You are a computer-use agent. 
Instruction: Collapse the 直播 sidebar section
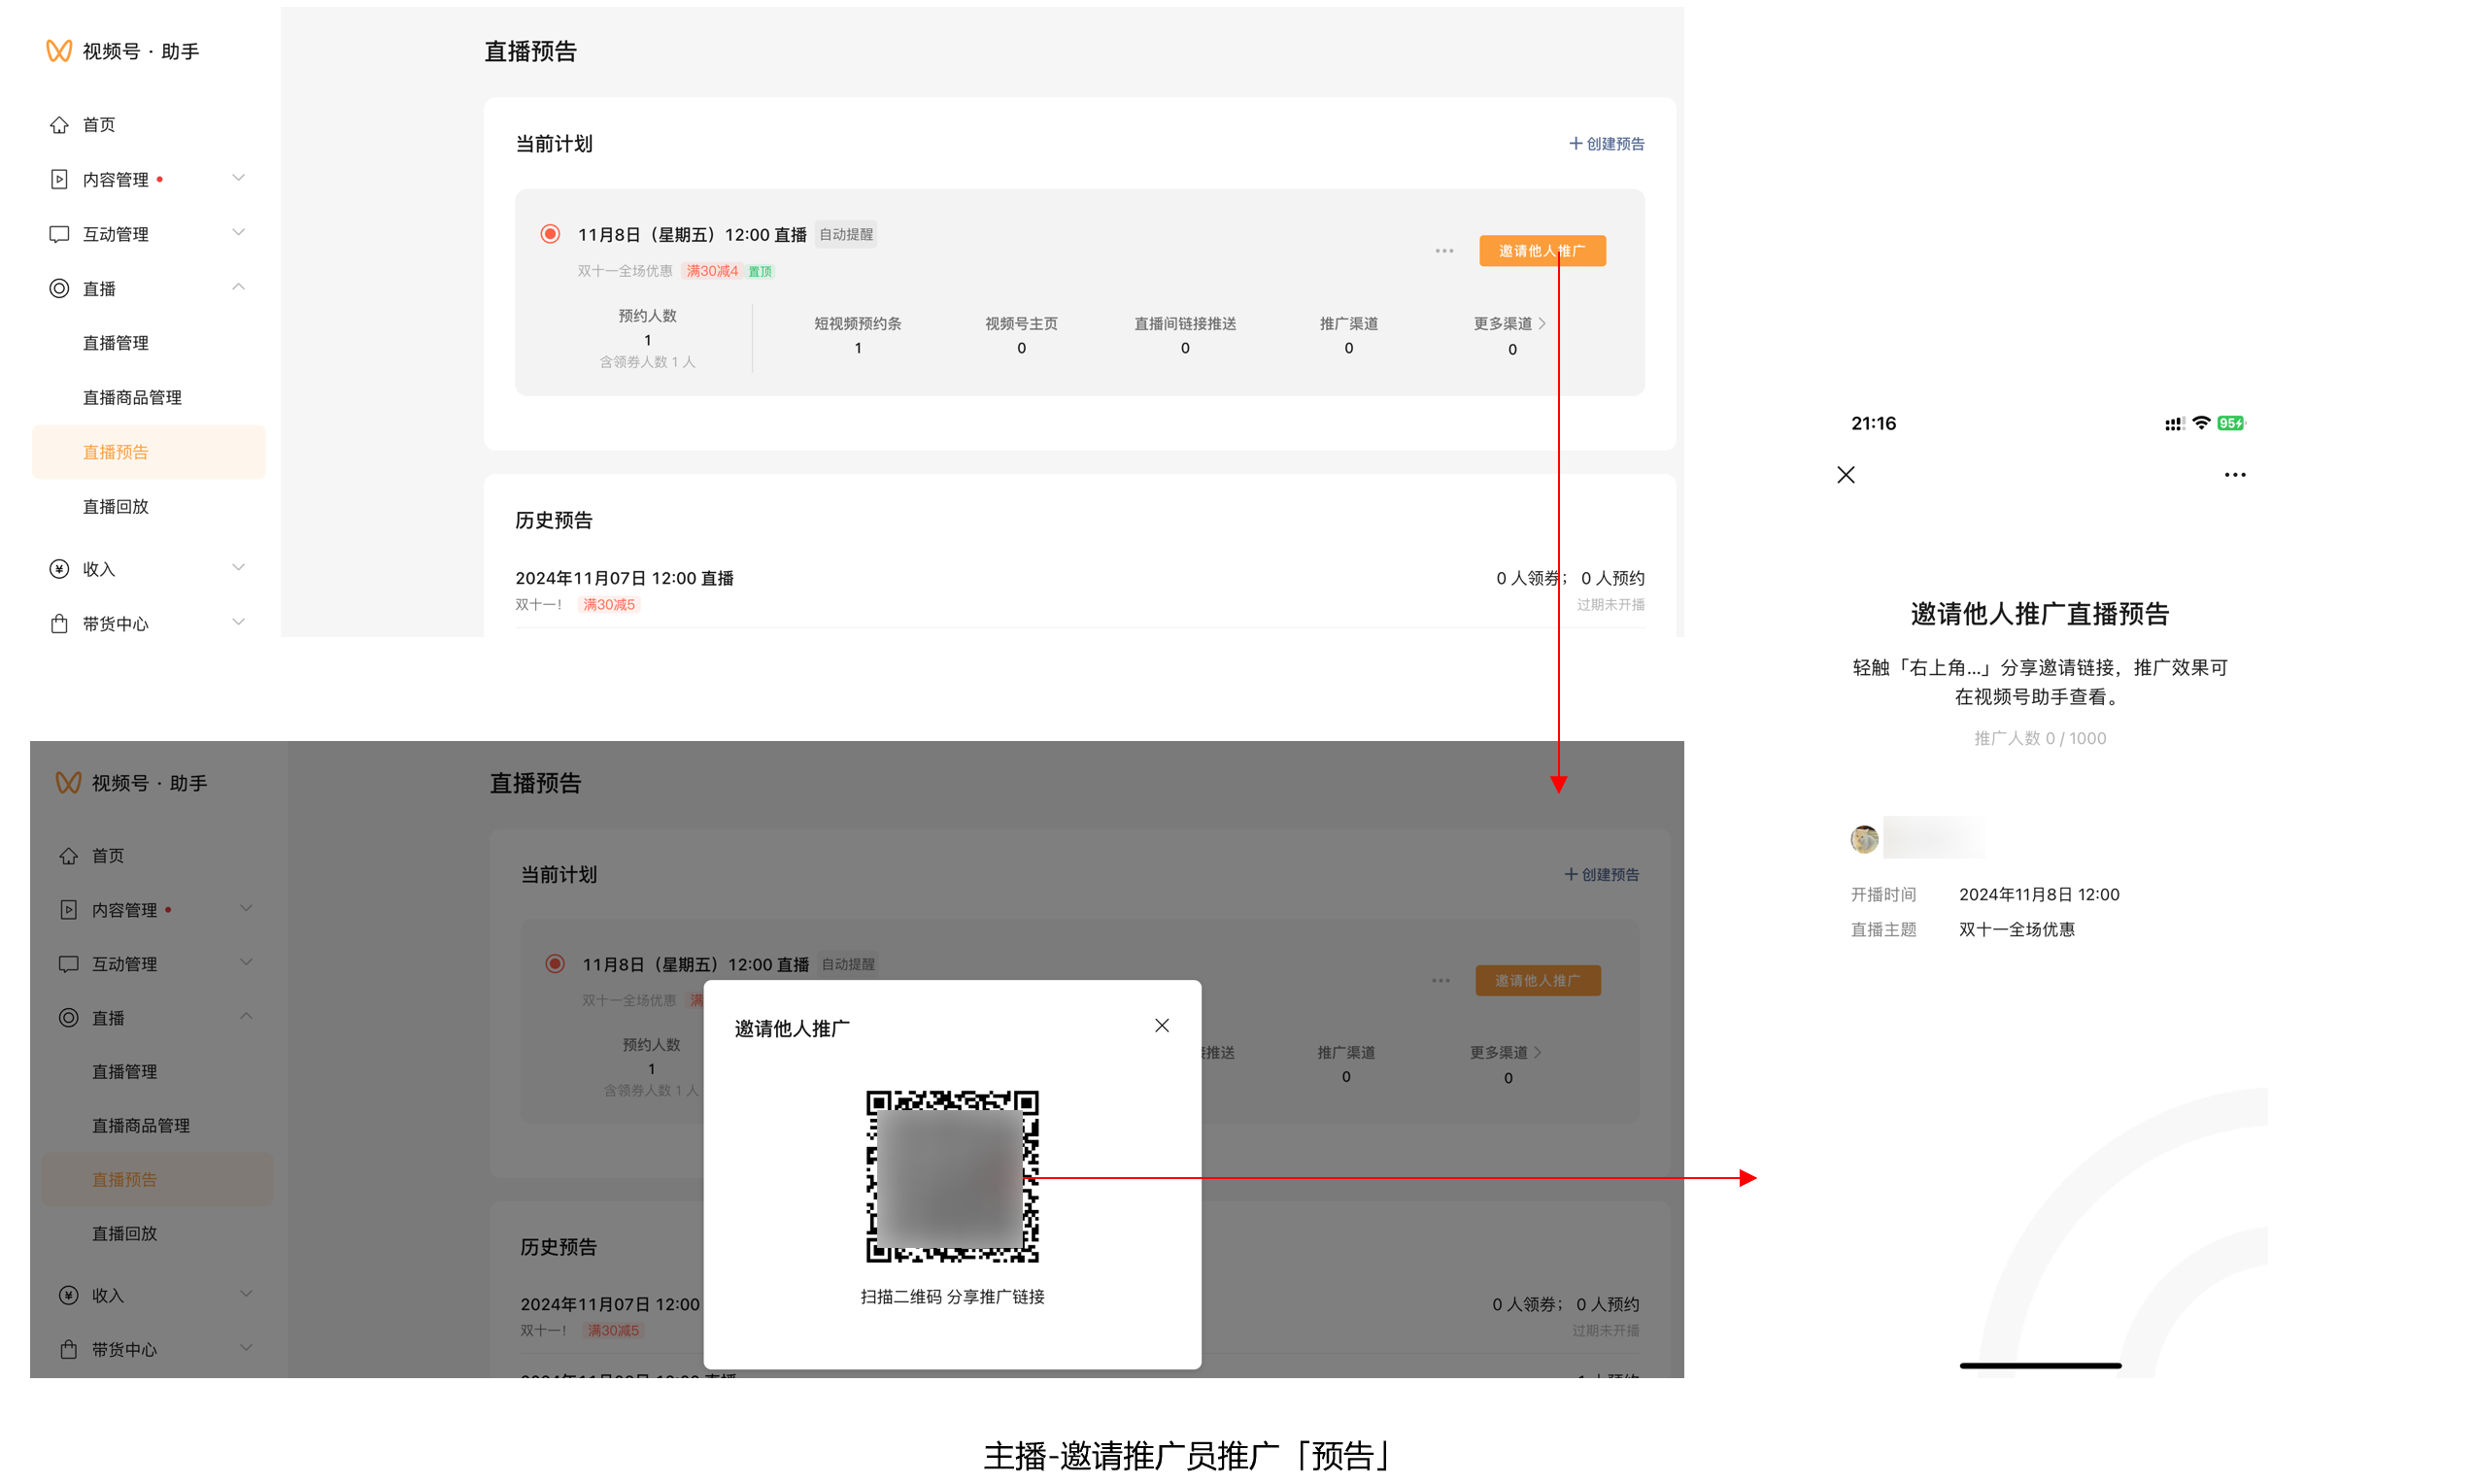pyautogui.click(x=238, y=287)
